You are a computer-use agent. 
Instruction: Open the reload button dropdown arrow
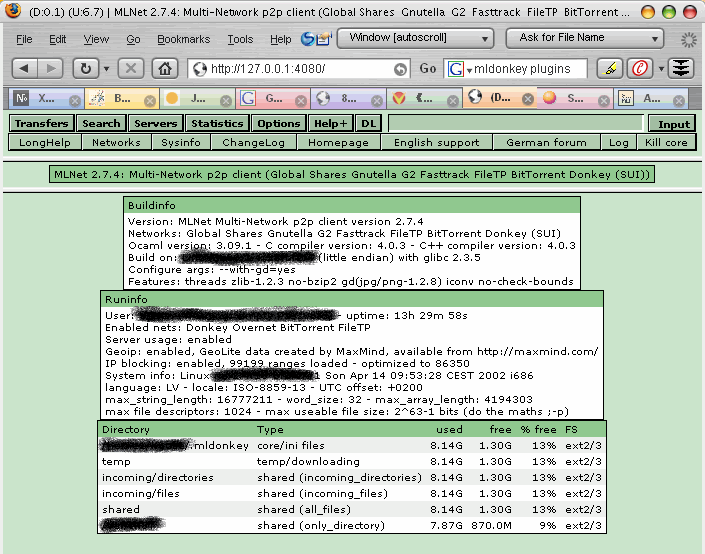pyautogui.click(x=107, y=69)
